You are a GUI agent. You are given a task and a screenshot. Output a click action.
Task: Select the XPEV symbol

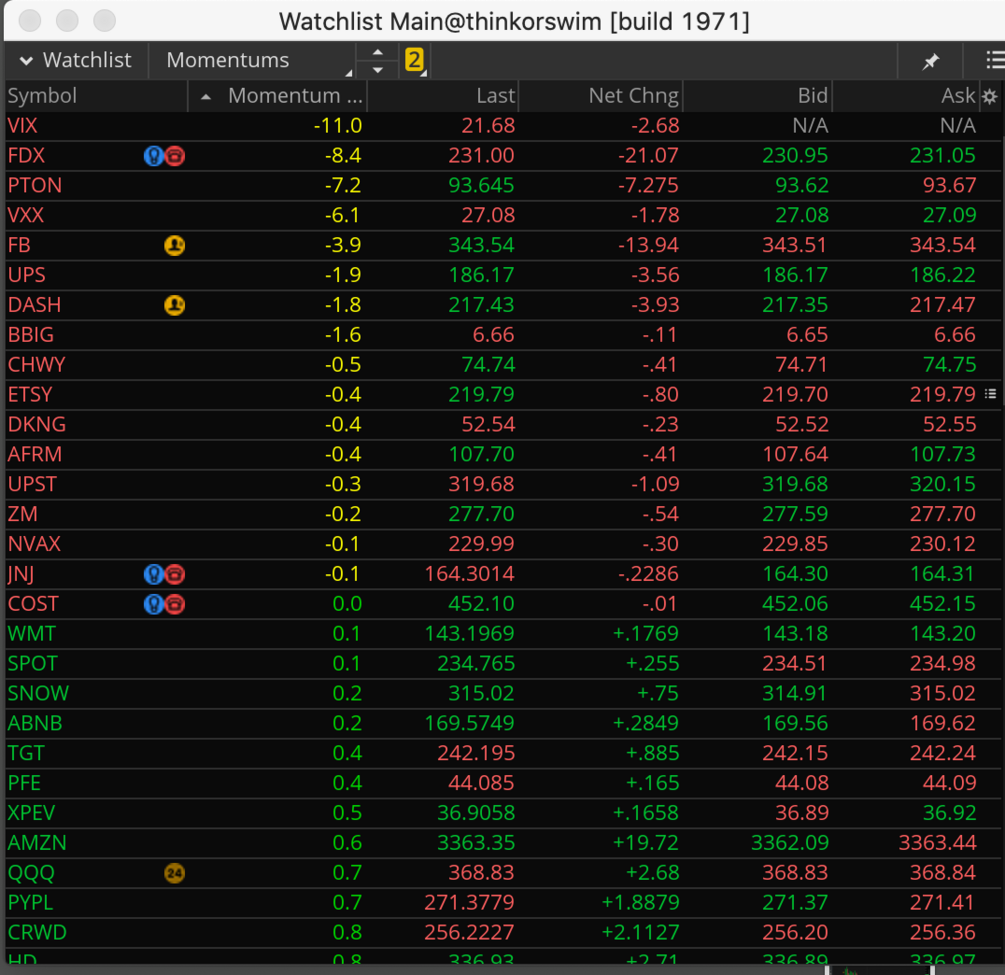pos(31,813)
